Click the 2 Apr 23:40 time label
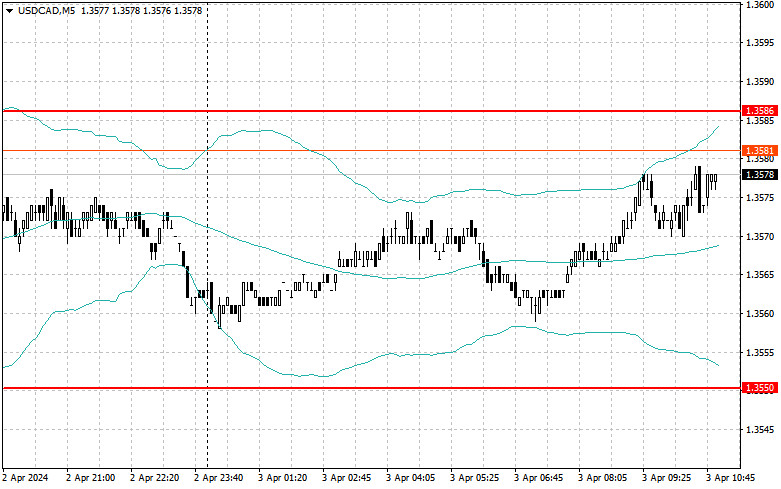This screenshot has width=781, height=489. (x=219, y=478)
